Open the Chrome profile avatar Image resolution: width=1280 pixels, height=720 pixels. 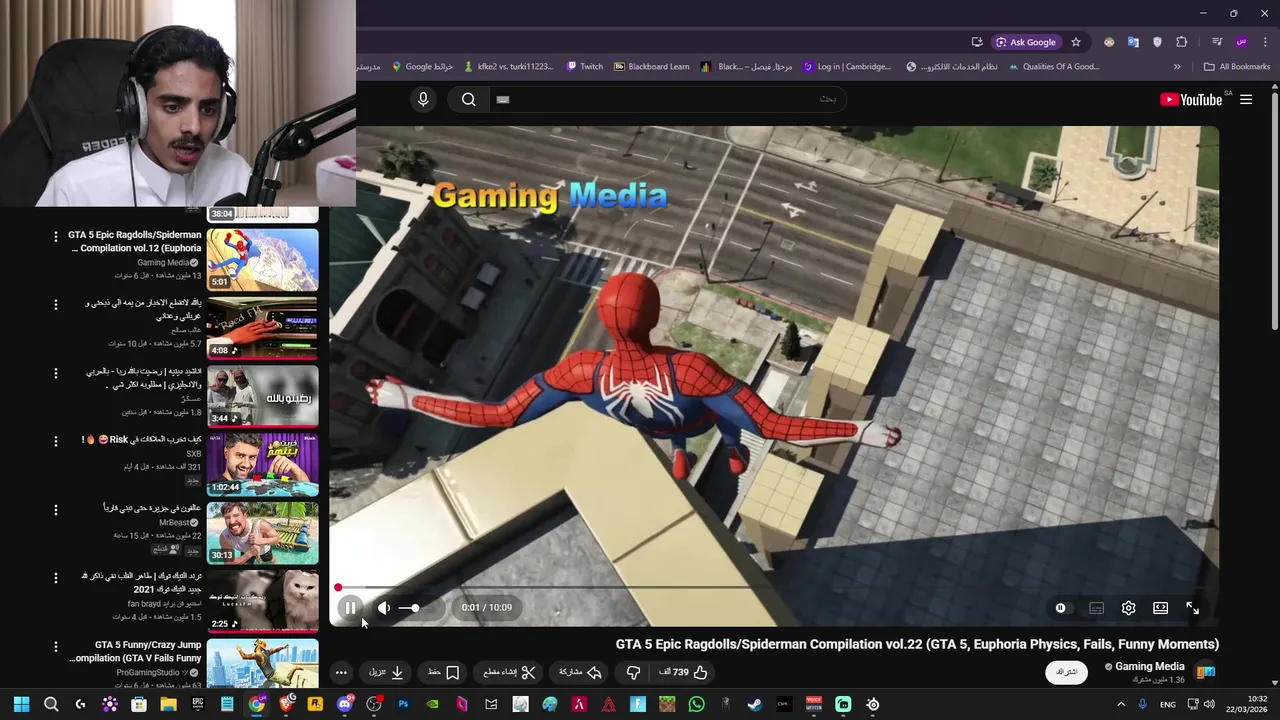coord(1241,42)
